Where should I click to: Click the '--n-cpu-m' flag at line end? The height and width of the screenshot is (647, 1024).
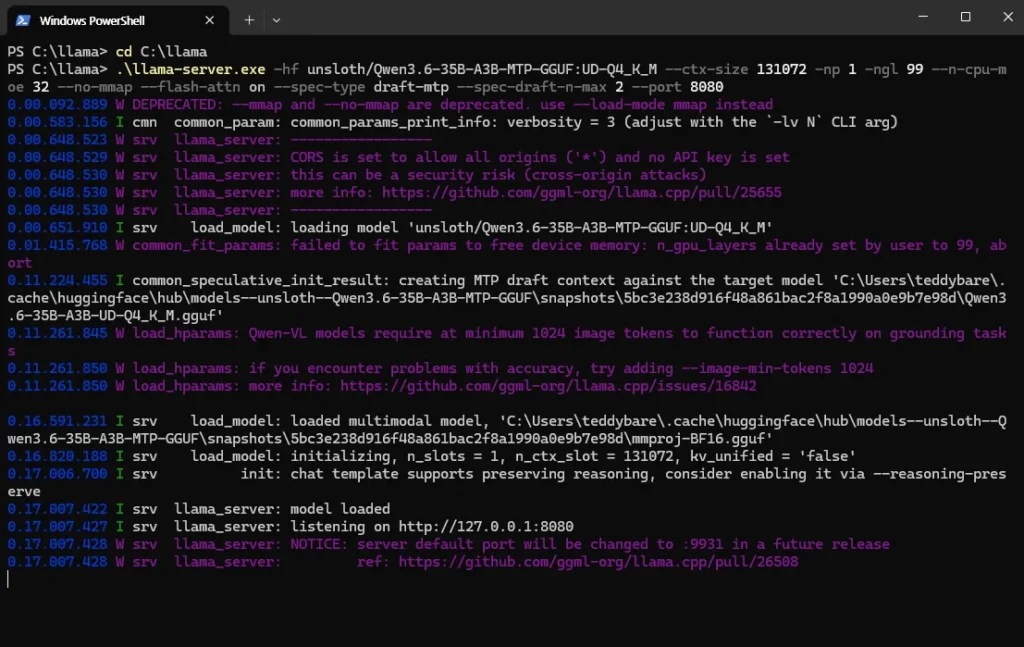(969, 69)
